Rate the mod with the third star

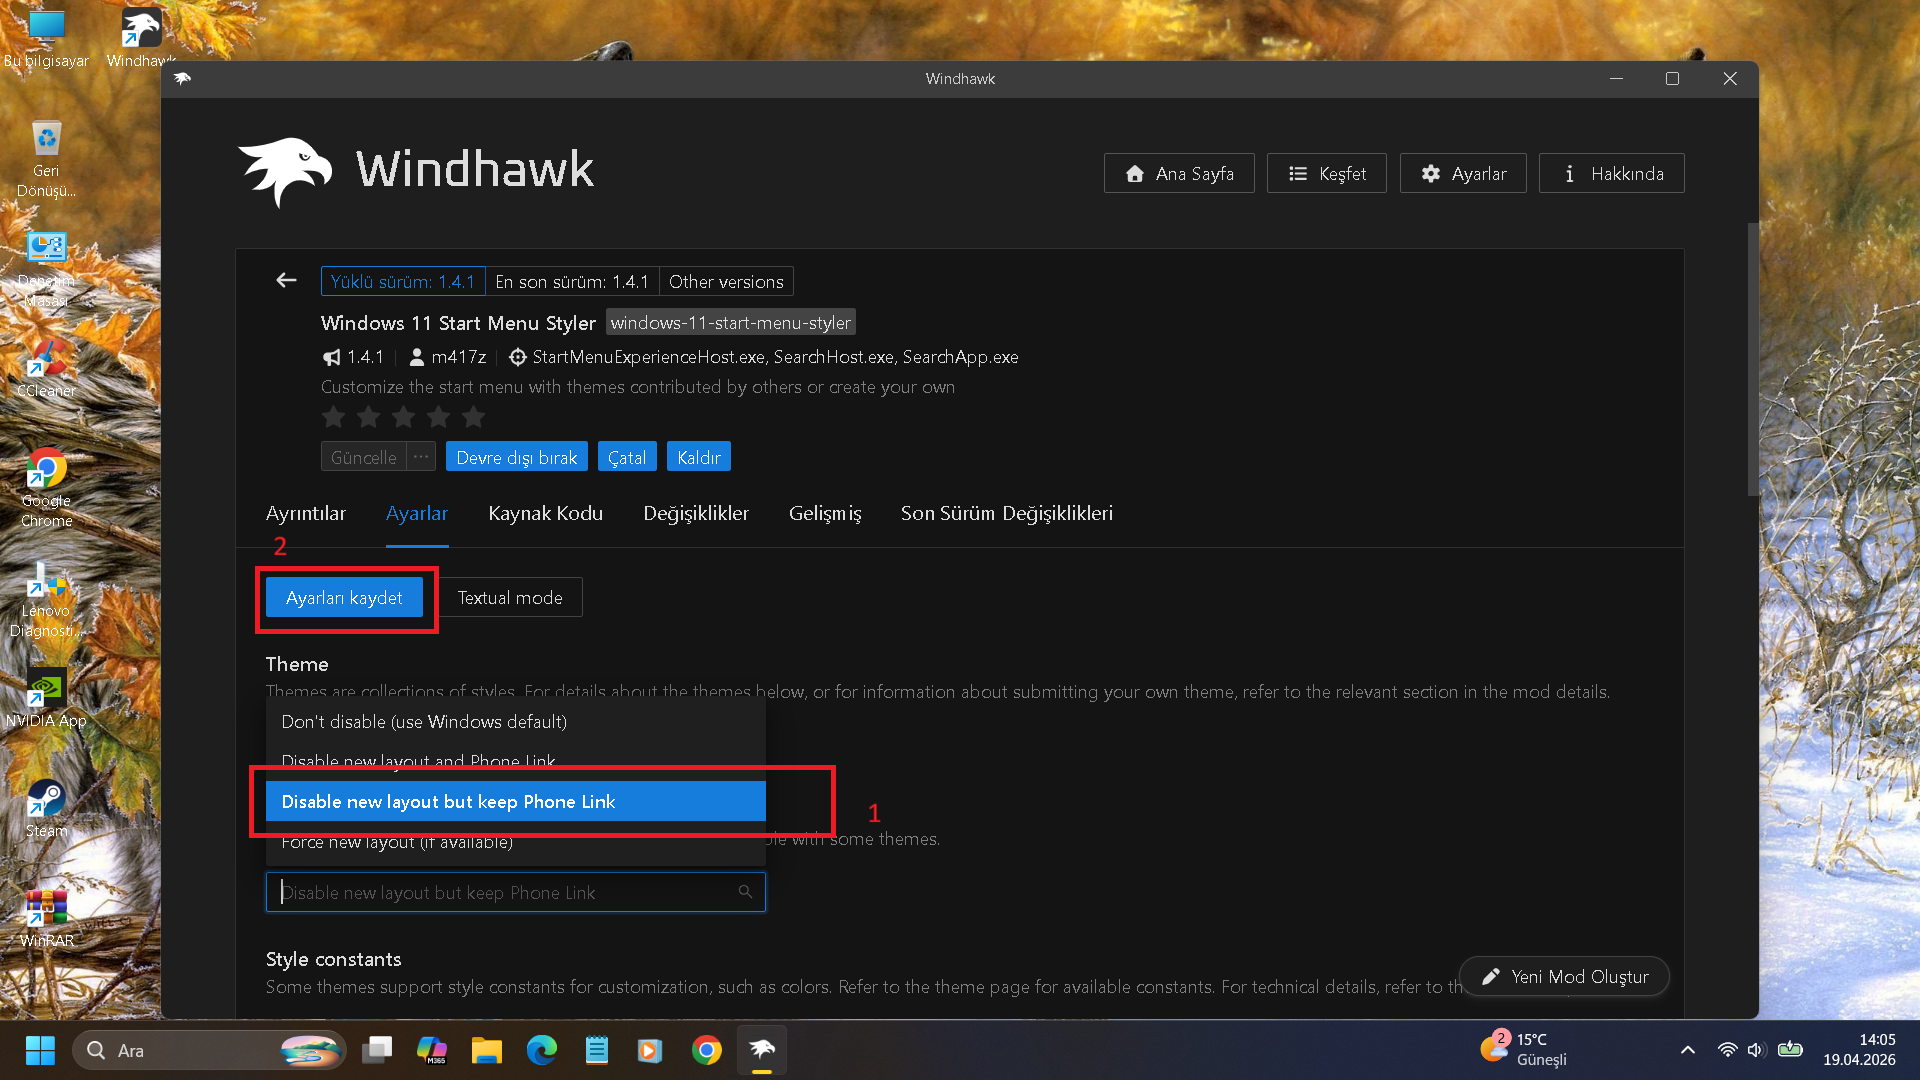pos(403,416)
